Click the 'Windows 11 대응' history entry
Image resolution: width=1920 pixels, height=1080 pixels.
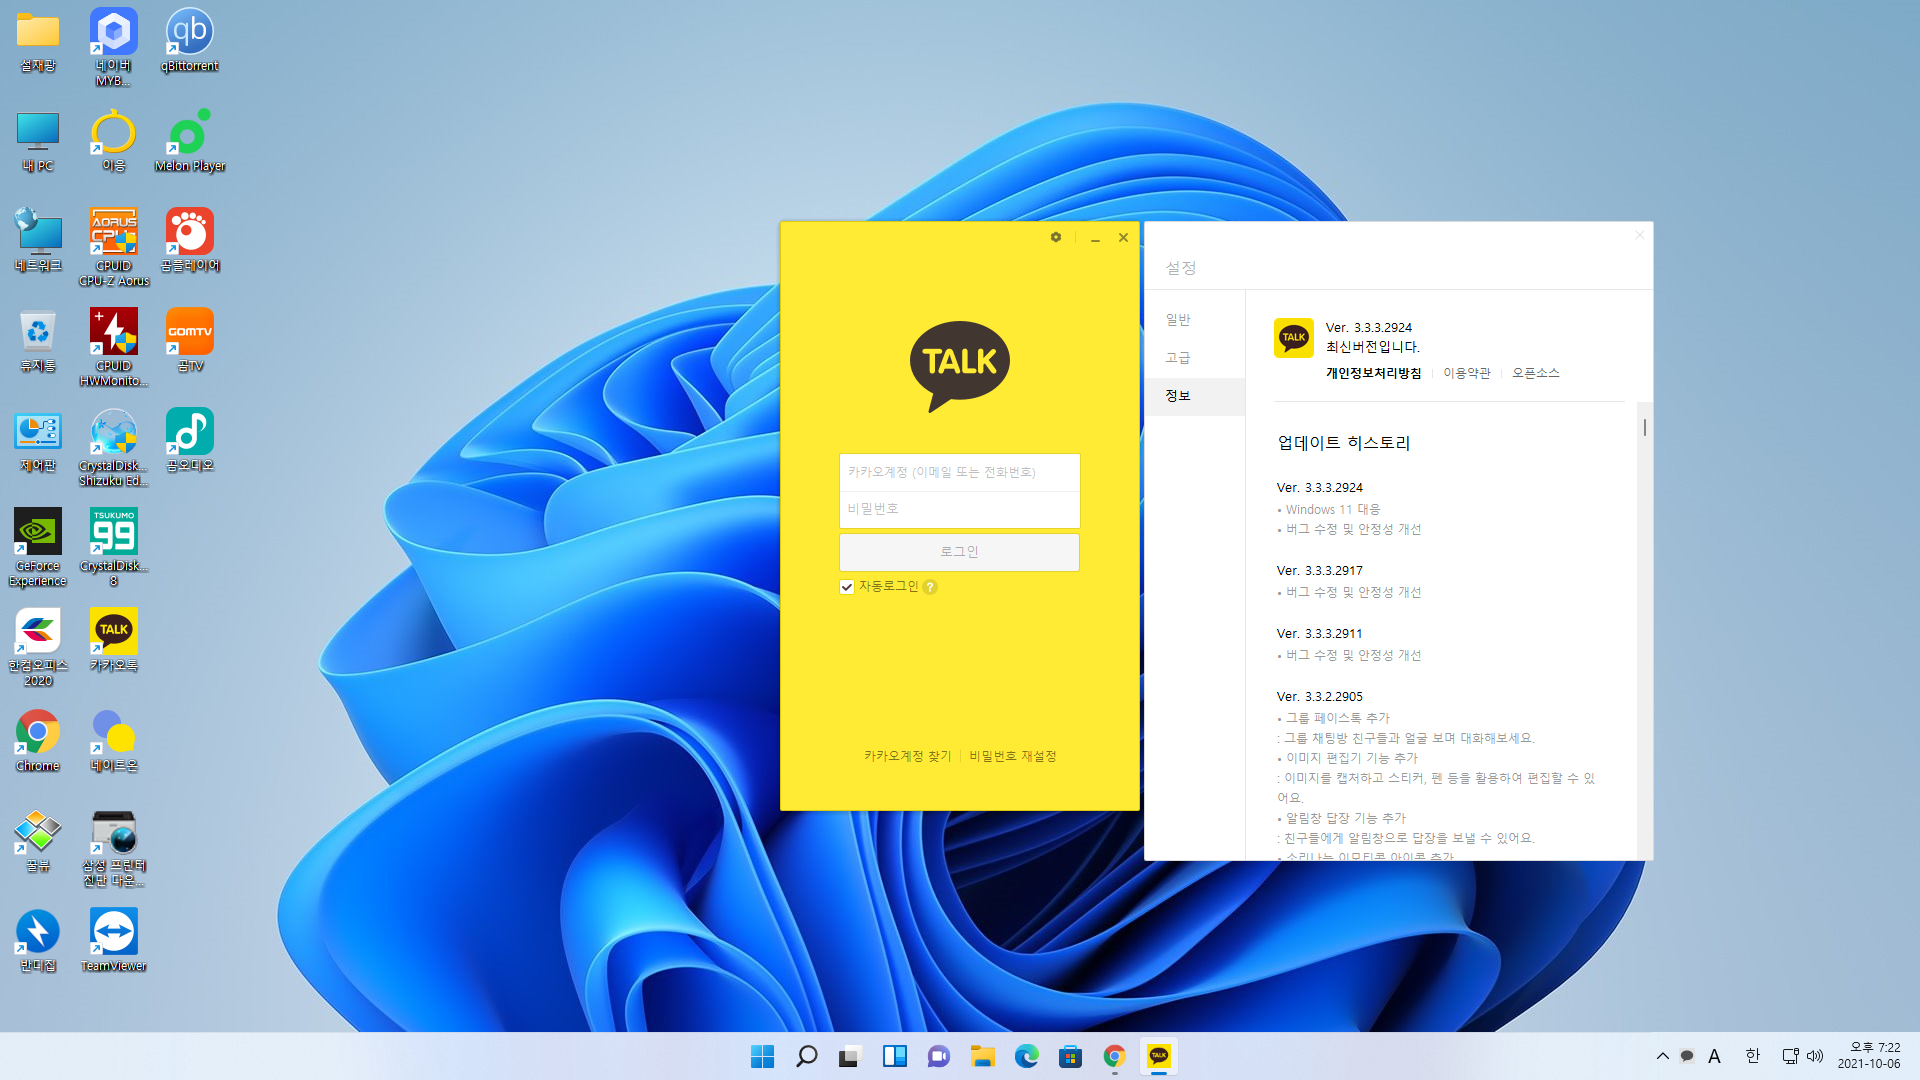1332,510
